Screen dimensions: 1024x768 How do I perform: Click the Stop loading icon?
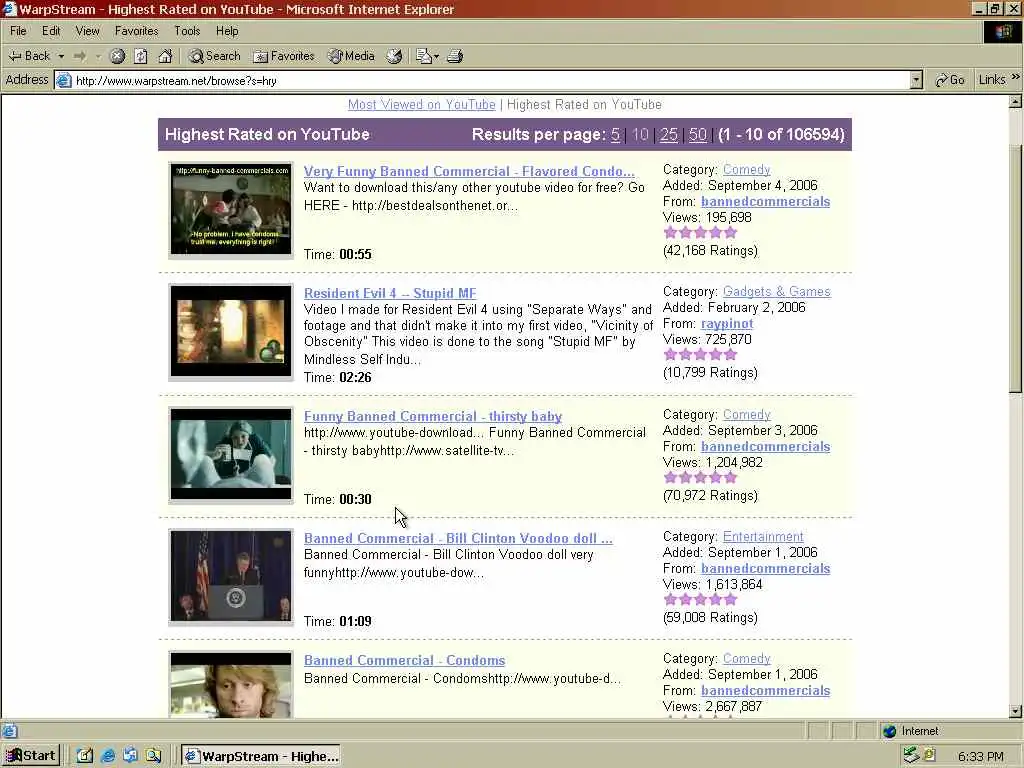point(117,56)
